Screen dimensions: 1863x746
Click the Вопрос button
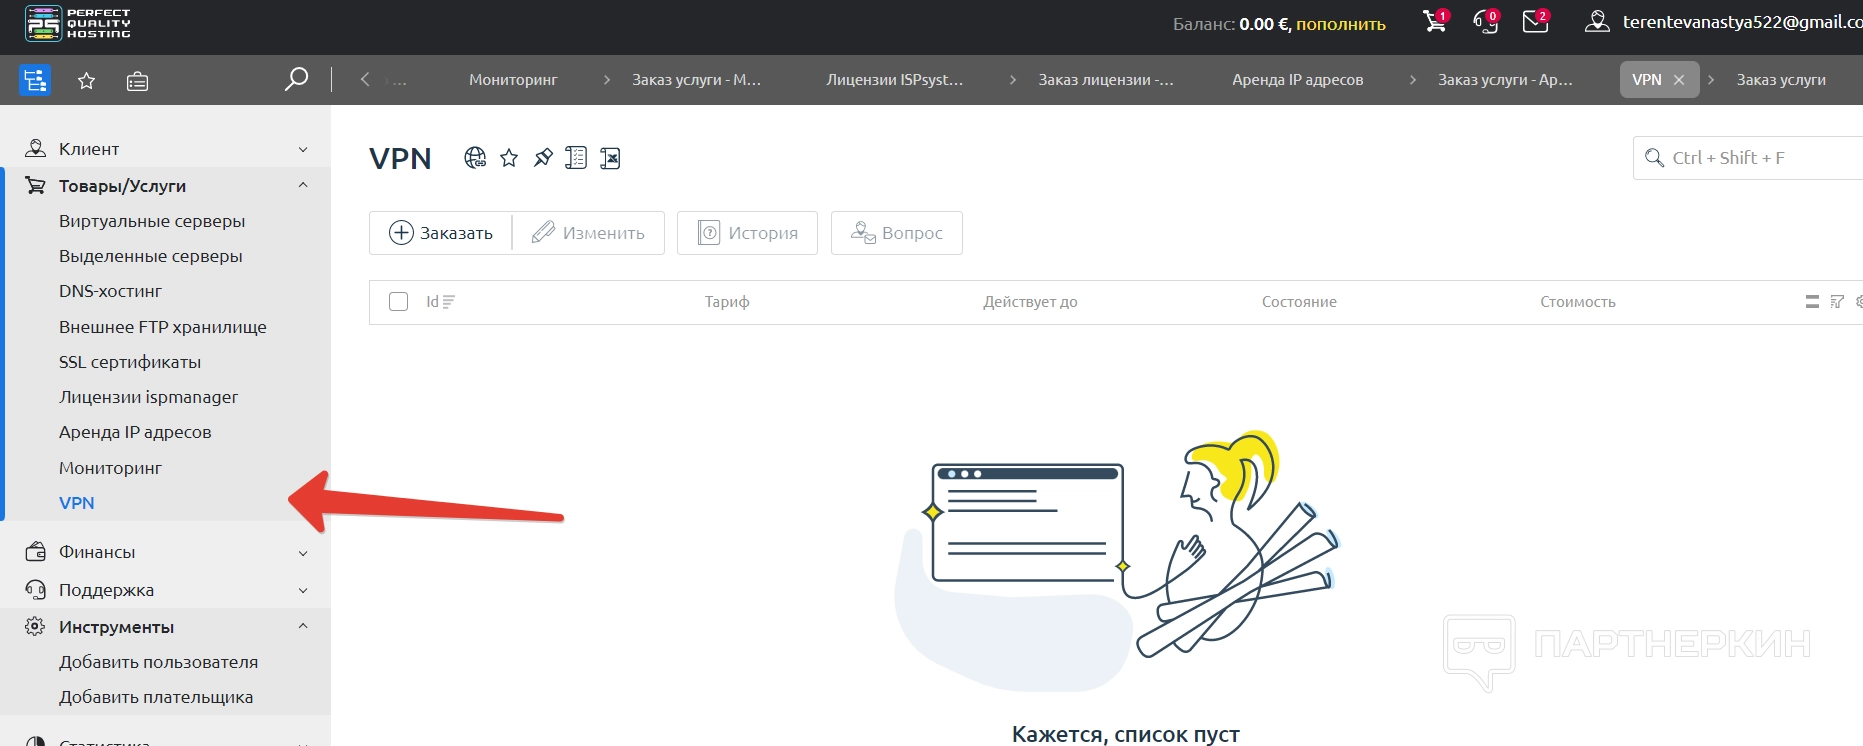point(897,233)
